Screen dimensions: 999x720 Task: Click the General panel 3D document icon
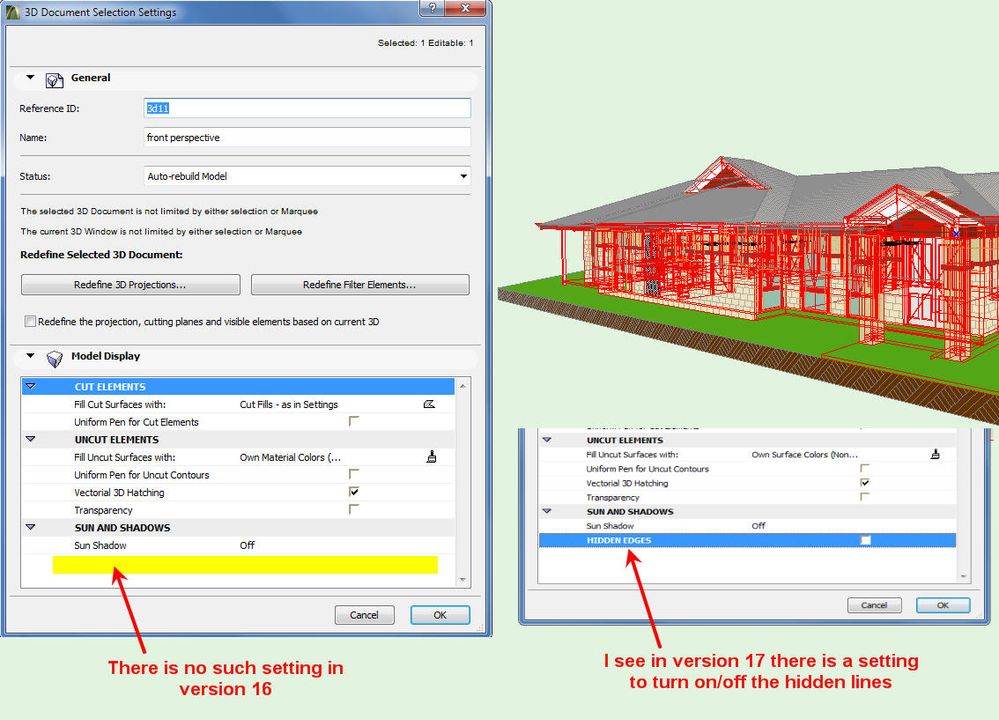54,80
